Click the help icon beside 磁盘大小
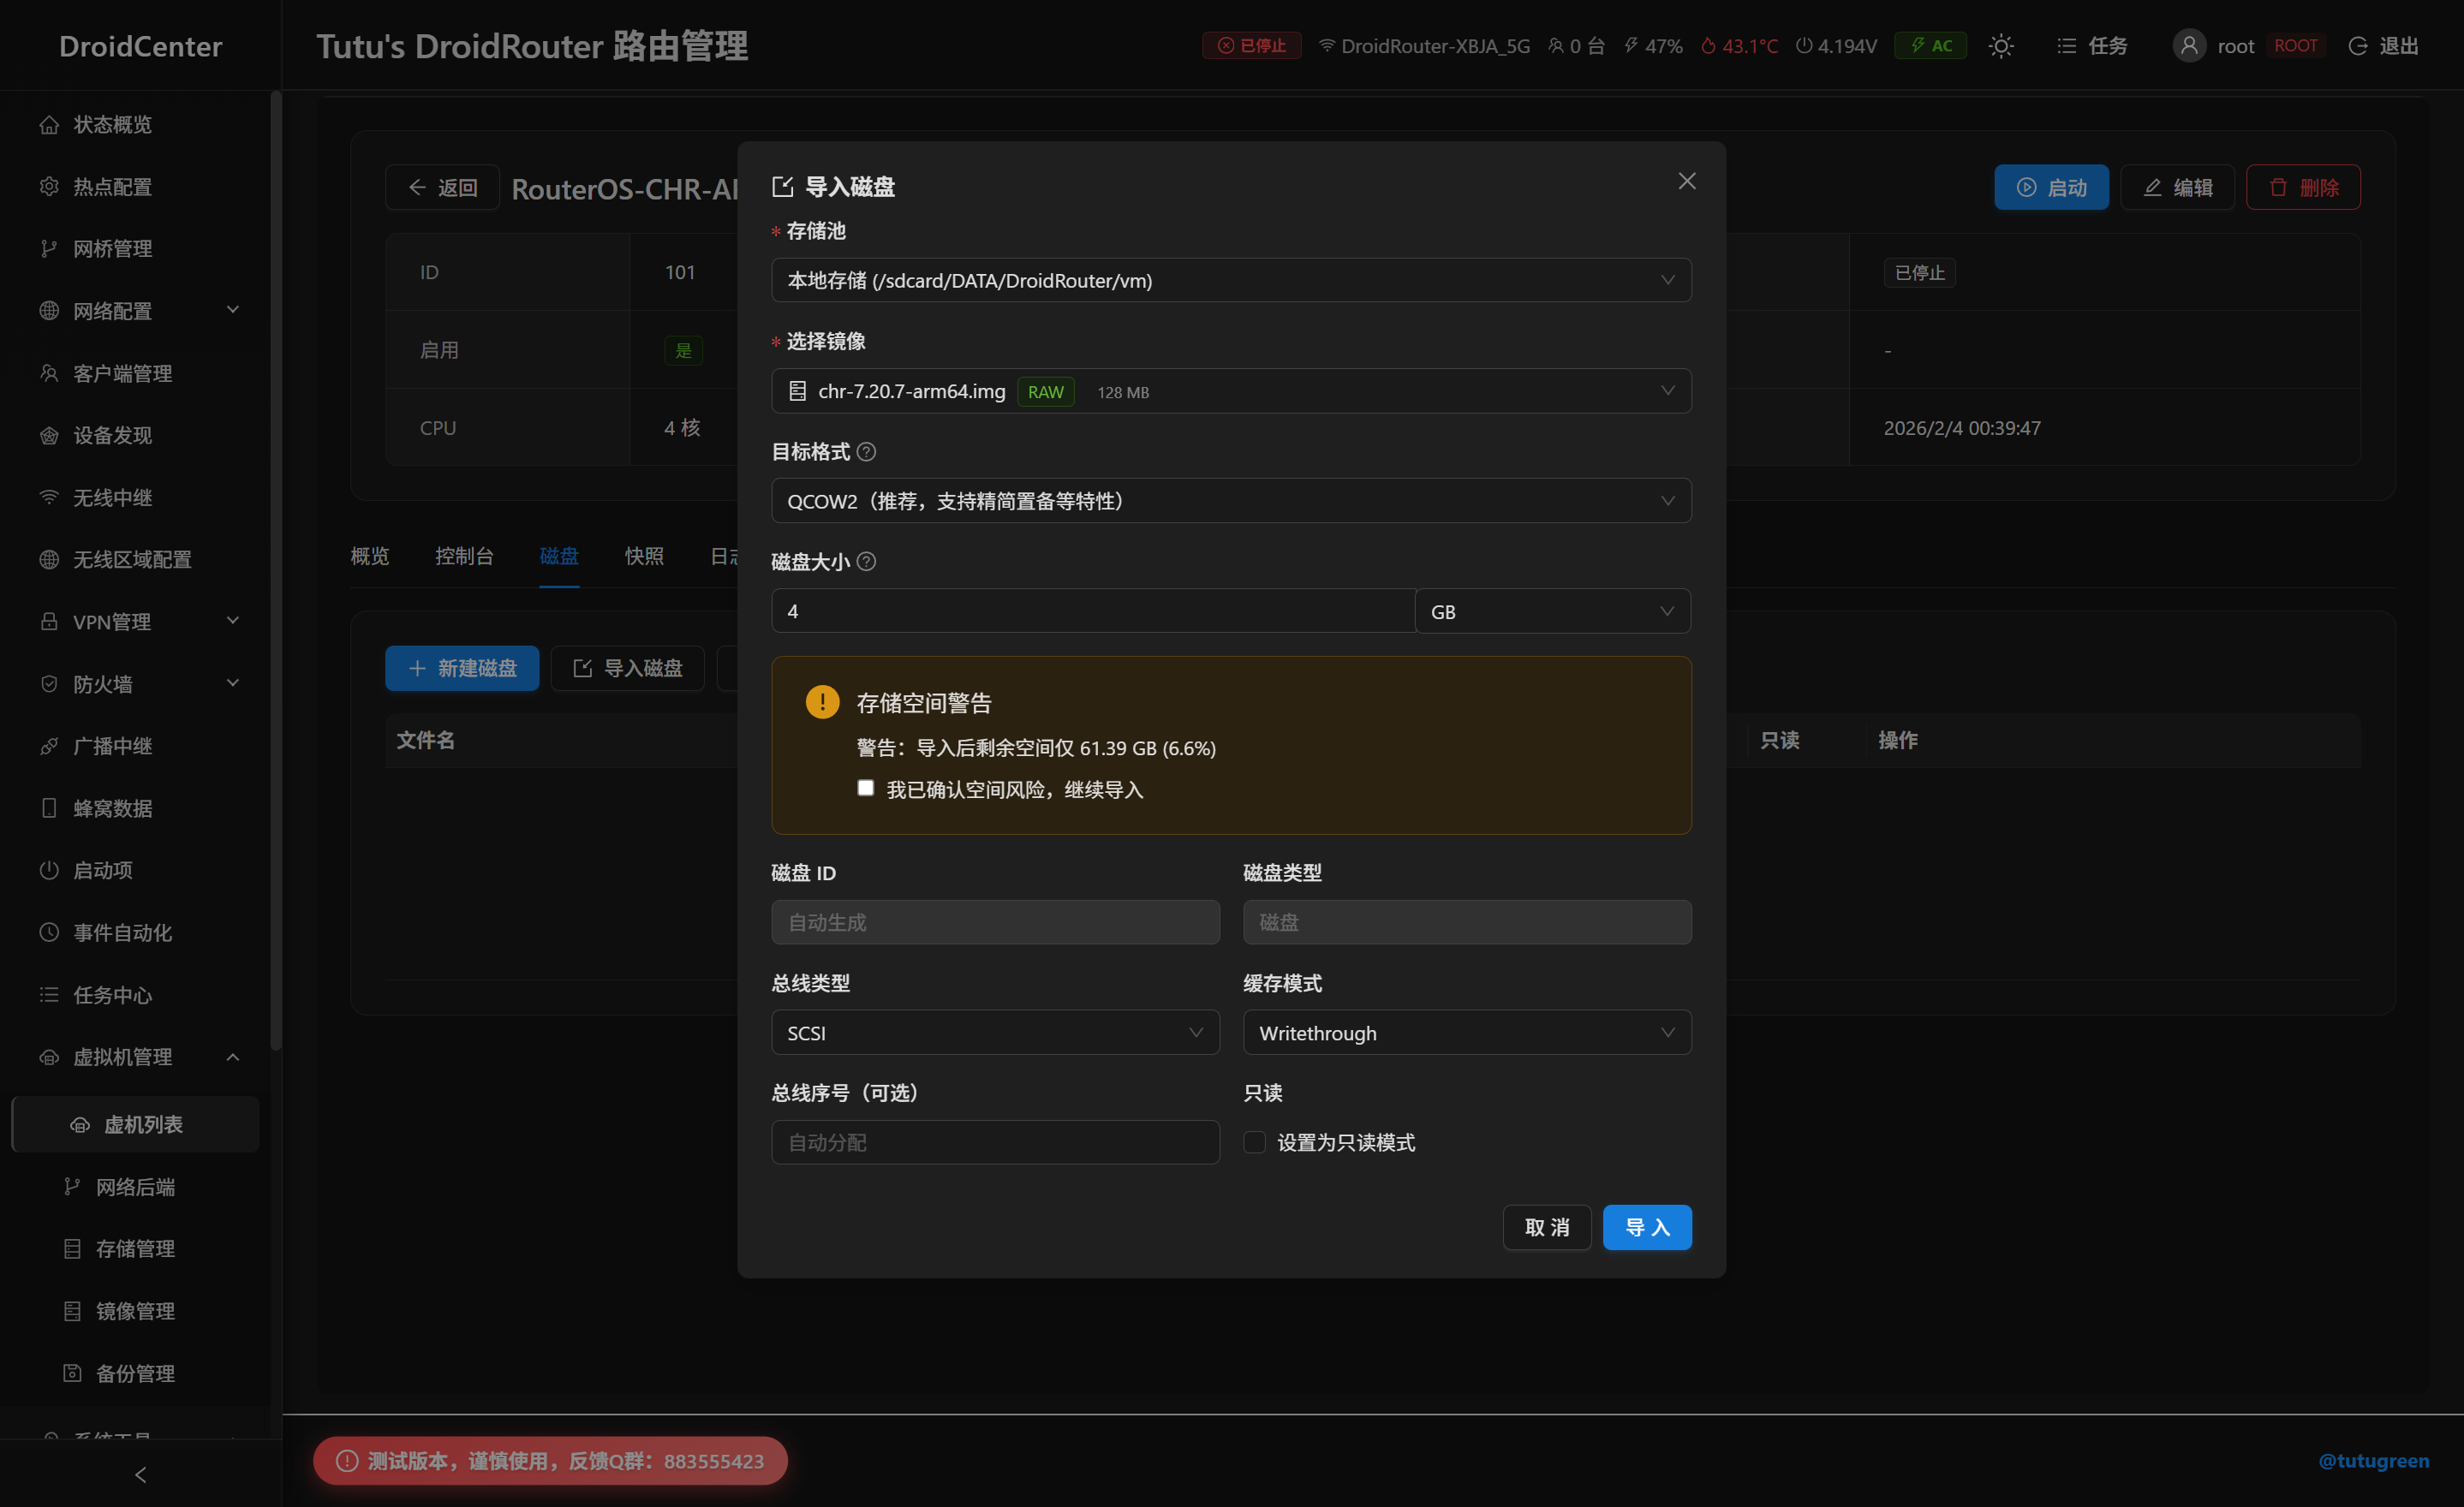The image size is (2464, 1507). (x=866, y=562)
